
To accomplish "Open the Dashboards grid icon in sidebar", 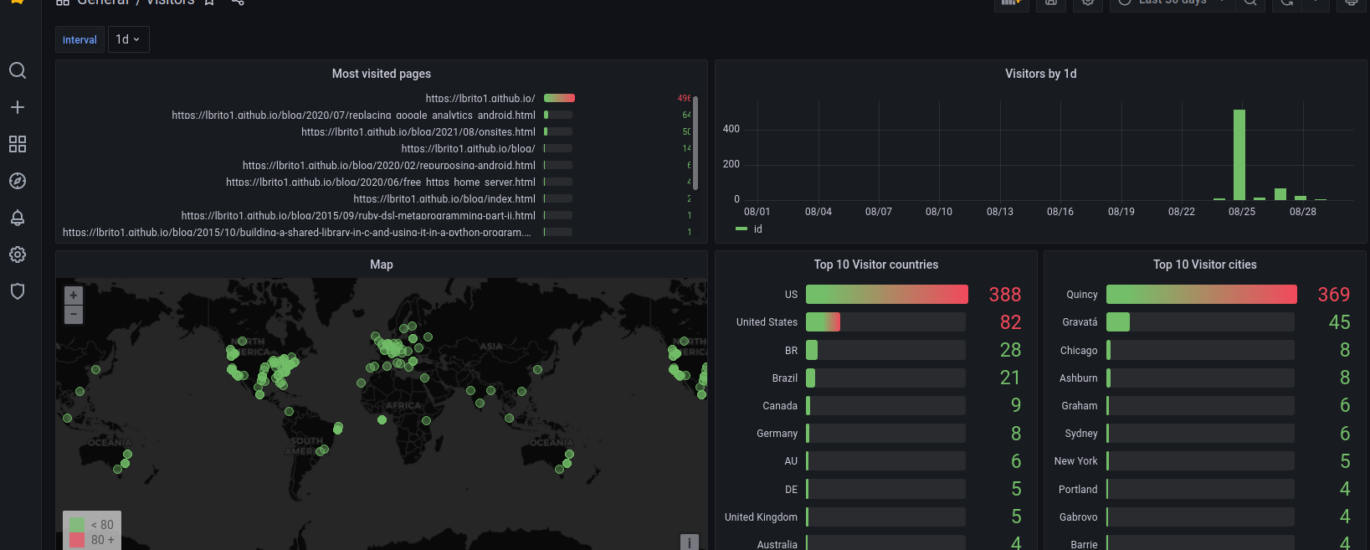I will pyautogui.click(x=17, y=144).
